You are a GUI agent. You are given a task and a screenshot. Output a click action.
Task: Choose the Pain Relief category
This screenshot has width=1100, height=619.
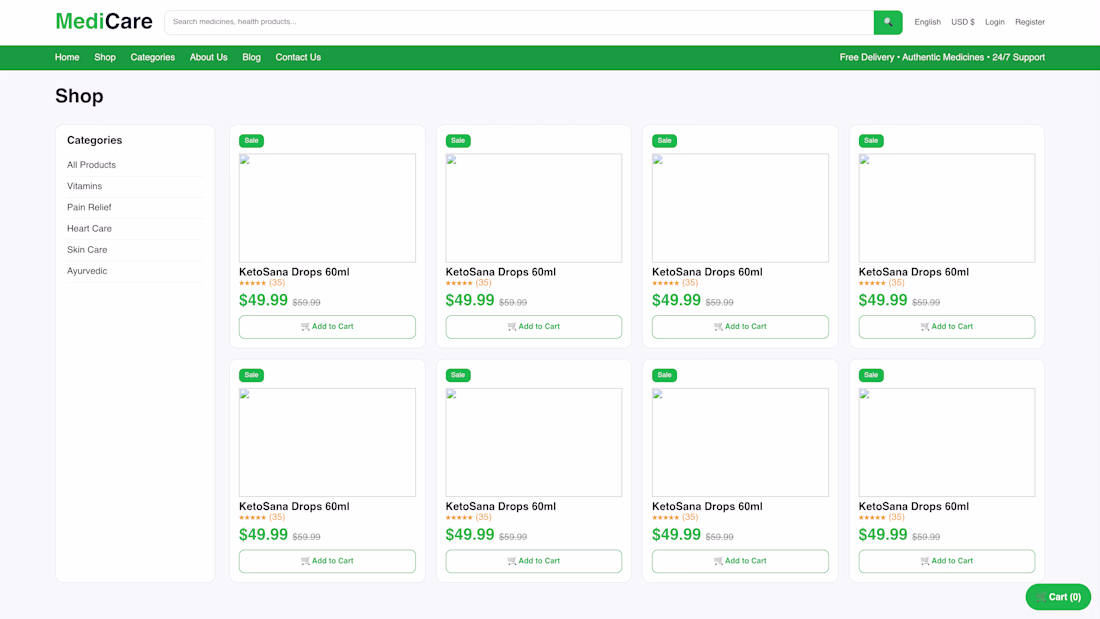(89, 207)
